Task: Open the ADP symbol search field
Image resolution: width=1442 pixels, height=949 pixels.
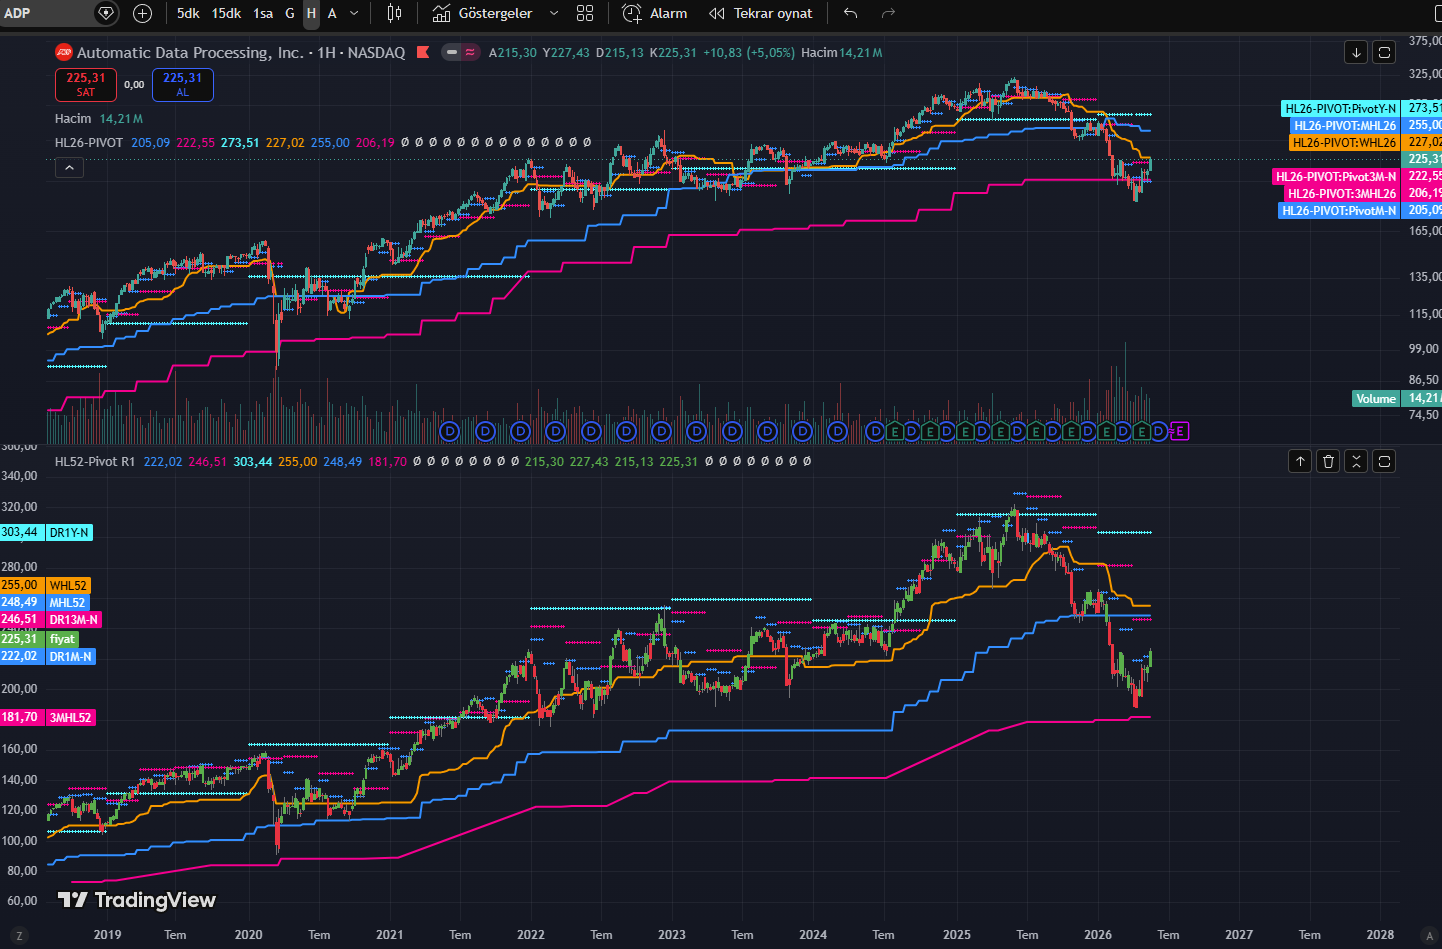Action: [x=45, y=13]
